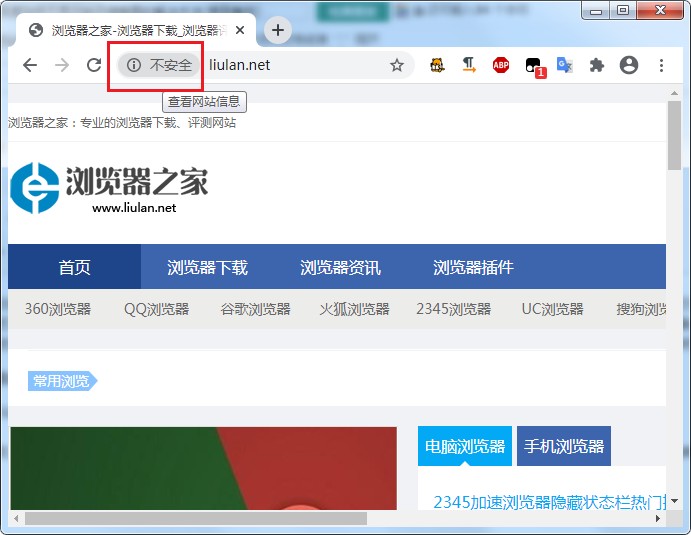Select the 浏览器之家 browser tab

(x=136, y=30)
